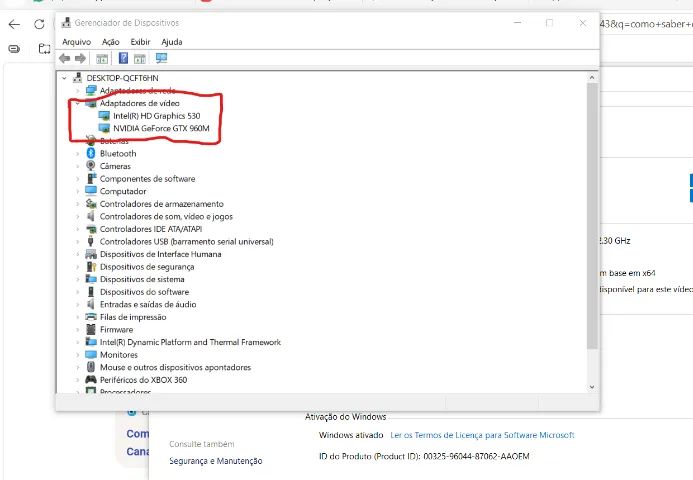Open Segurança e Manutenção link in System window

[x=216, y=461]
